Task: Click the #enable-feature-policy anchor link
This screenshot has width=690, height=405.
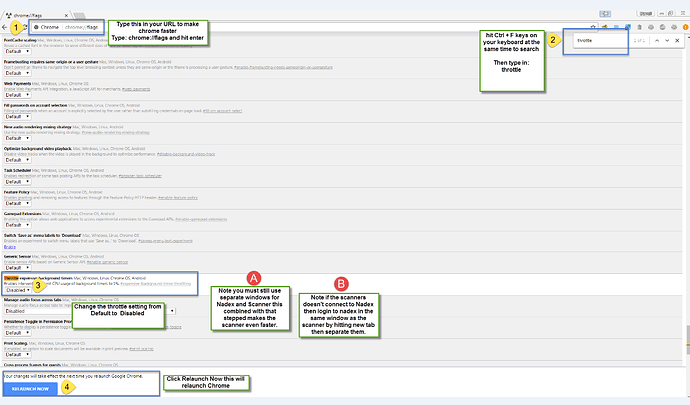Action: (178, 198)
